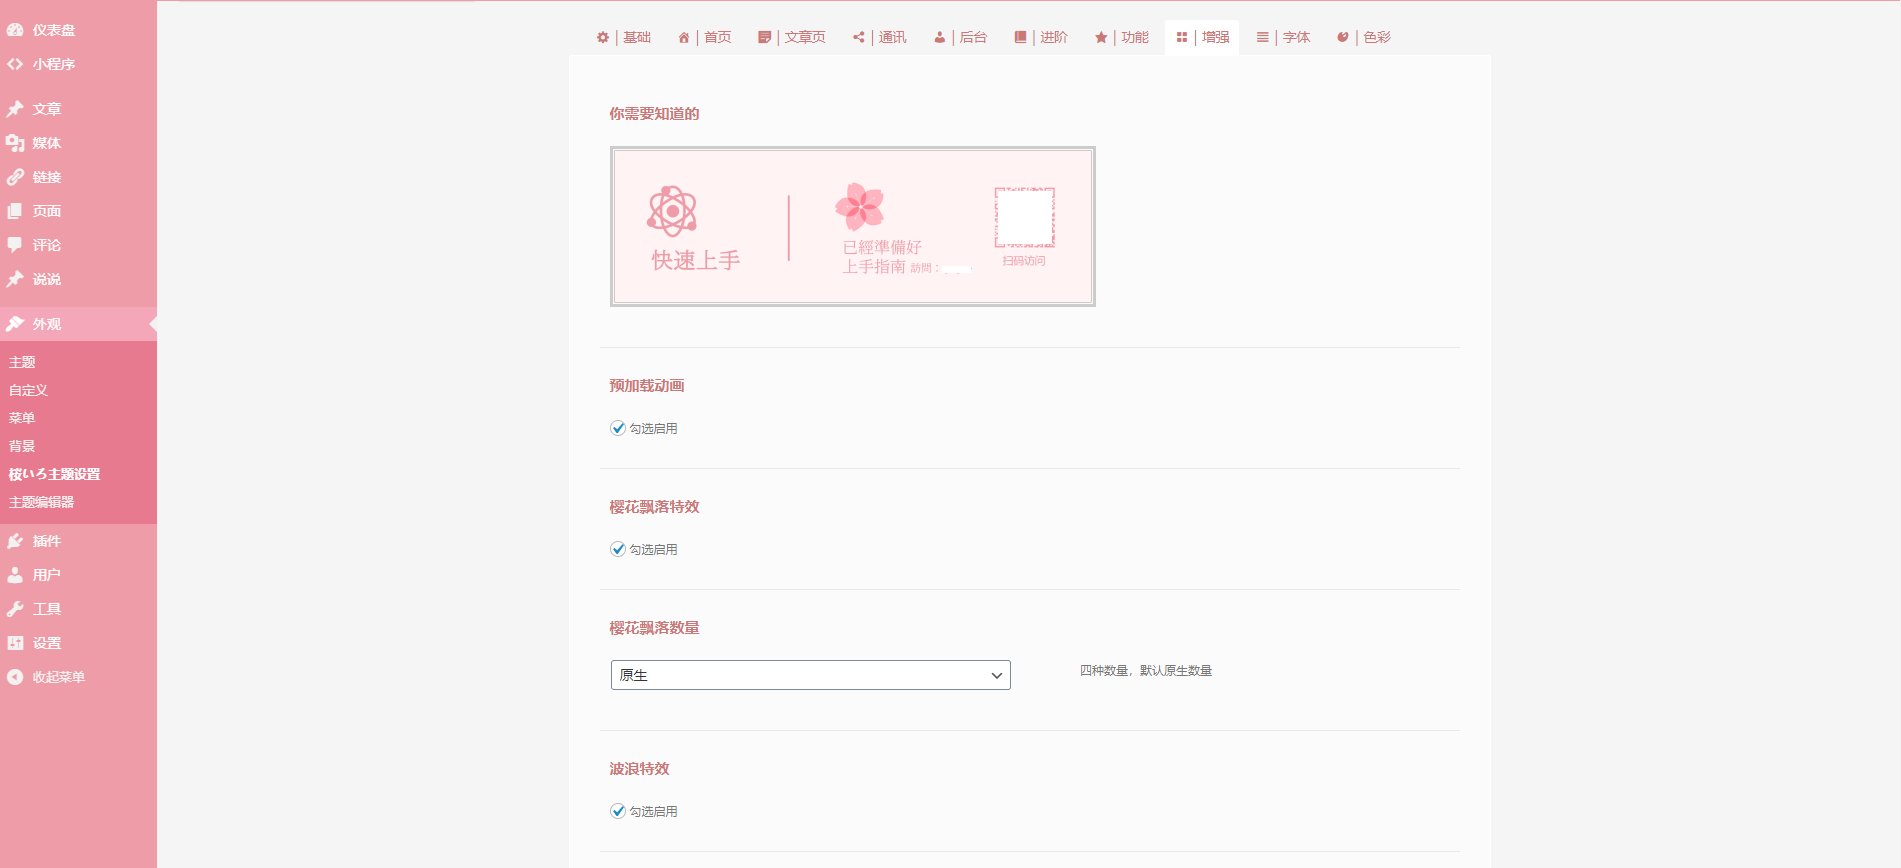Click the 快速上手 guide banner image
This screenshot has width=1901, height=868.
coord(853,226)
